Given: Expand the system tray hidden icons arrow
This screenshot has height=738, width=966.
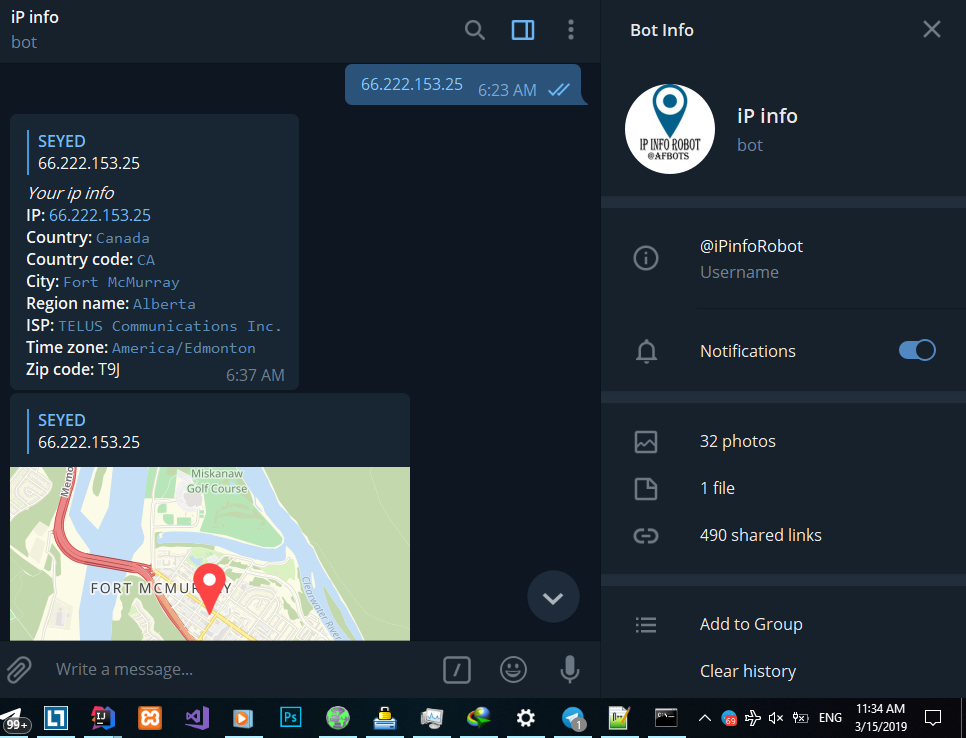Looking at the screenshot, I should tap(705, 718).
